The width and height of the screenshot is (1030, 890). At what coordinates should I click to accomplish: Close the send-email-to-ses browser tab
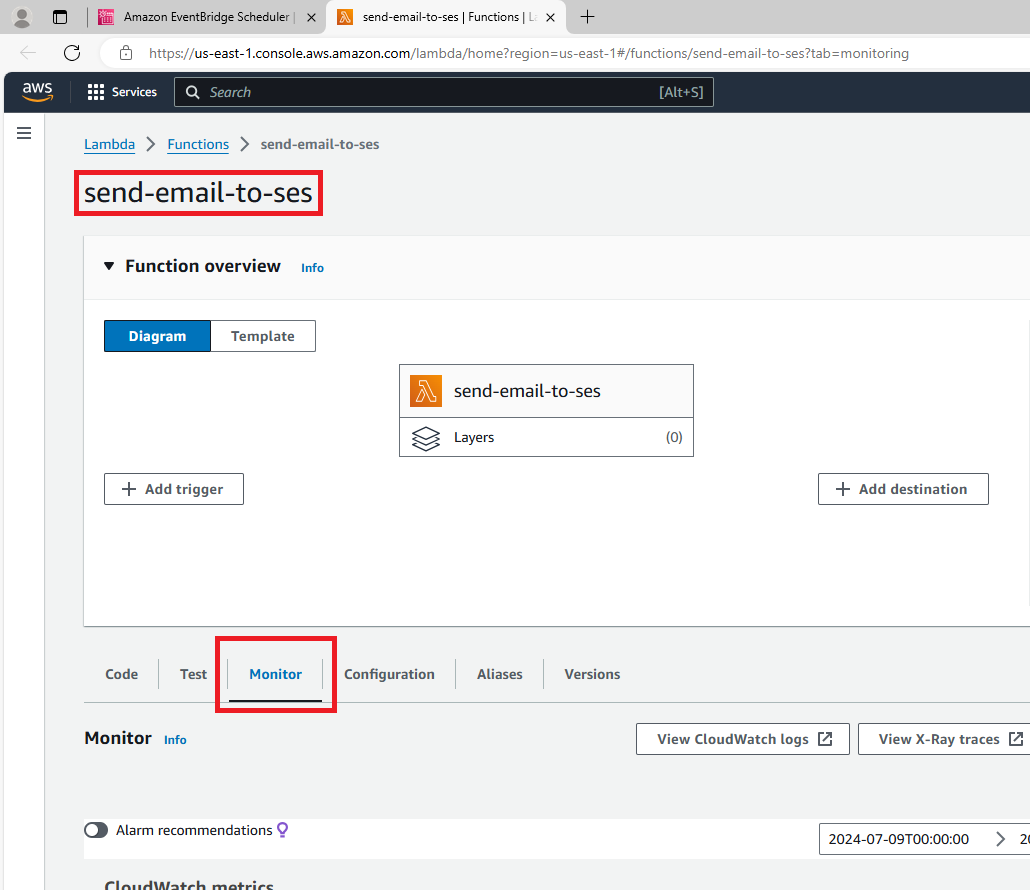pos(550,18)
